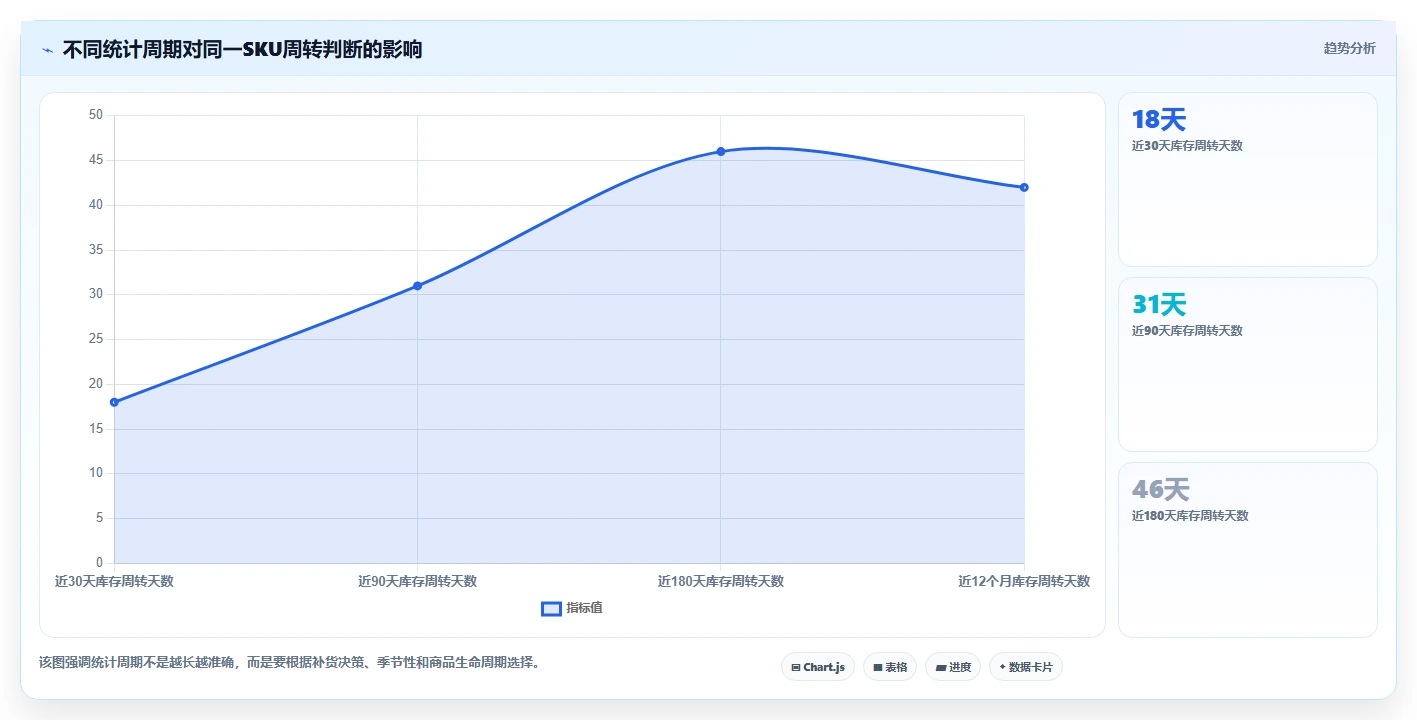1417x720 pixels.
Task: Click x-axis label 近180天库存周转天数
Action: click(x=721, y=581)
